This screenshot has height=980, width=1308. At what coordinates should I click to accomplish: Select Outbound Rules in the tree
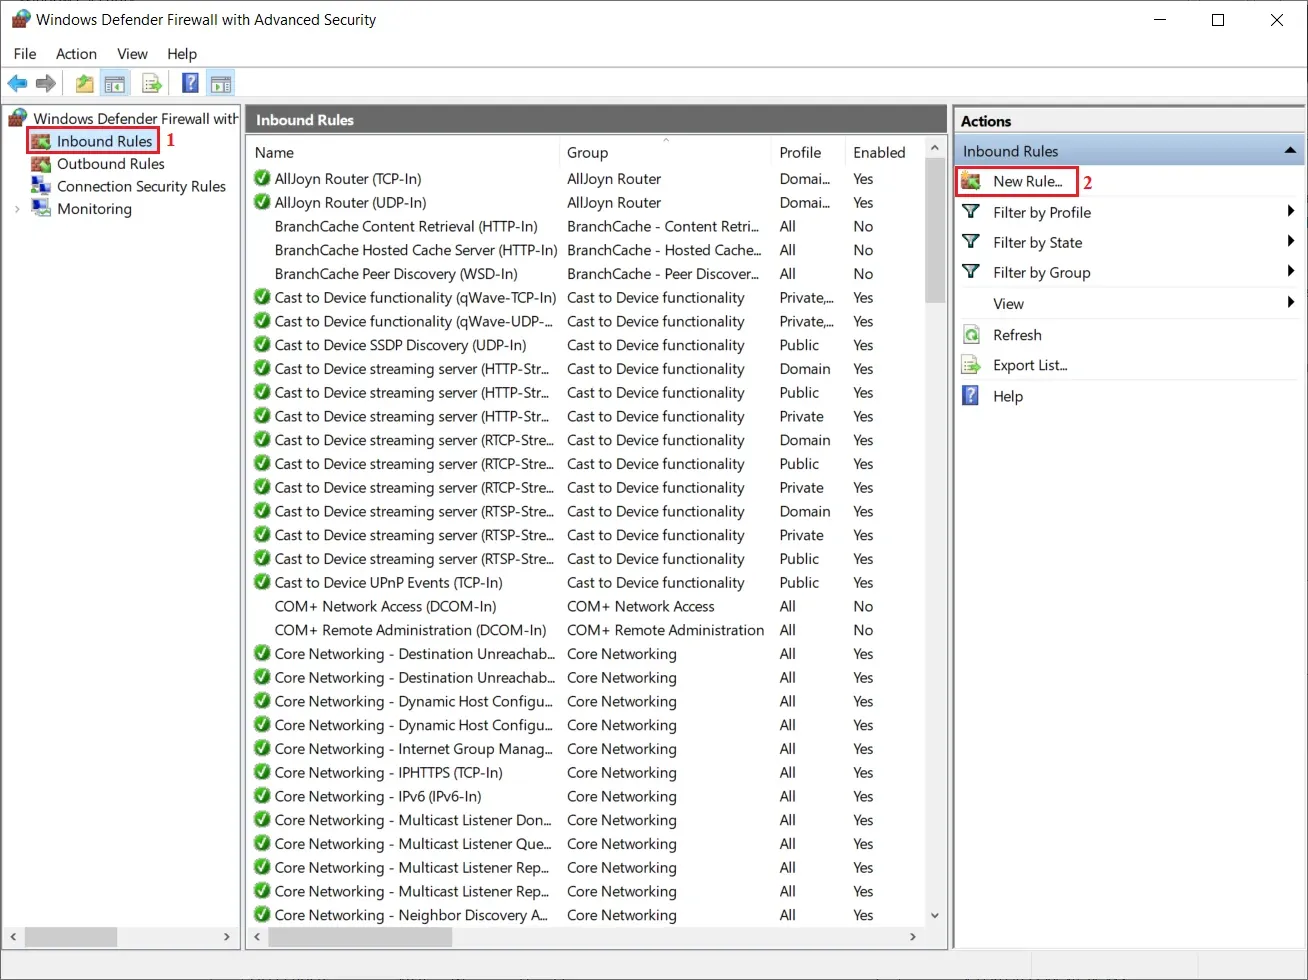click(x=110, y=164)
